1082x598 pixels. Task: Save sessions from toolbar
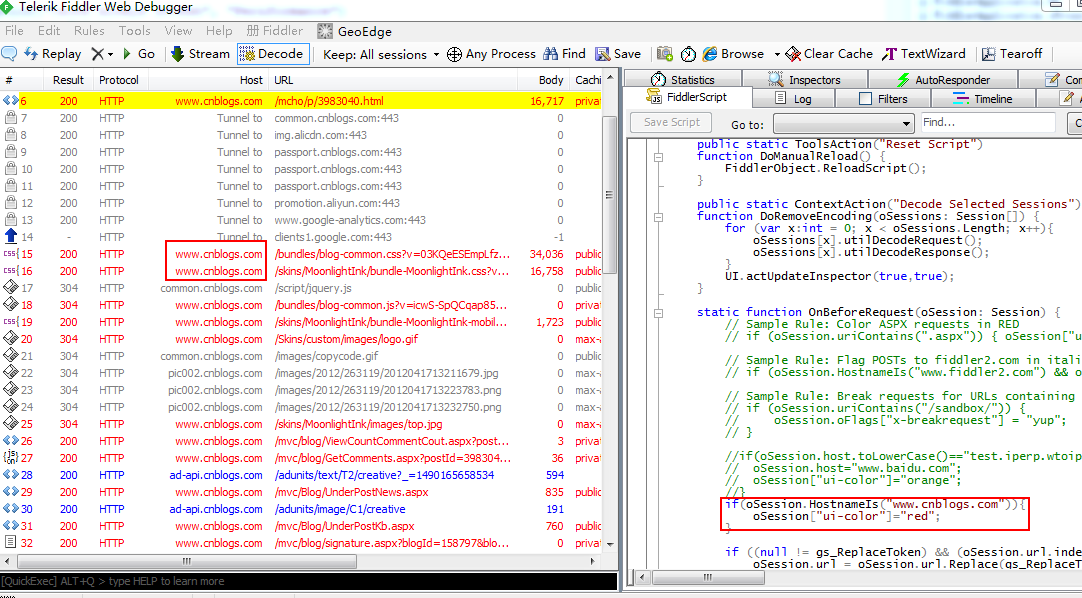(618, 54)
